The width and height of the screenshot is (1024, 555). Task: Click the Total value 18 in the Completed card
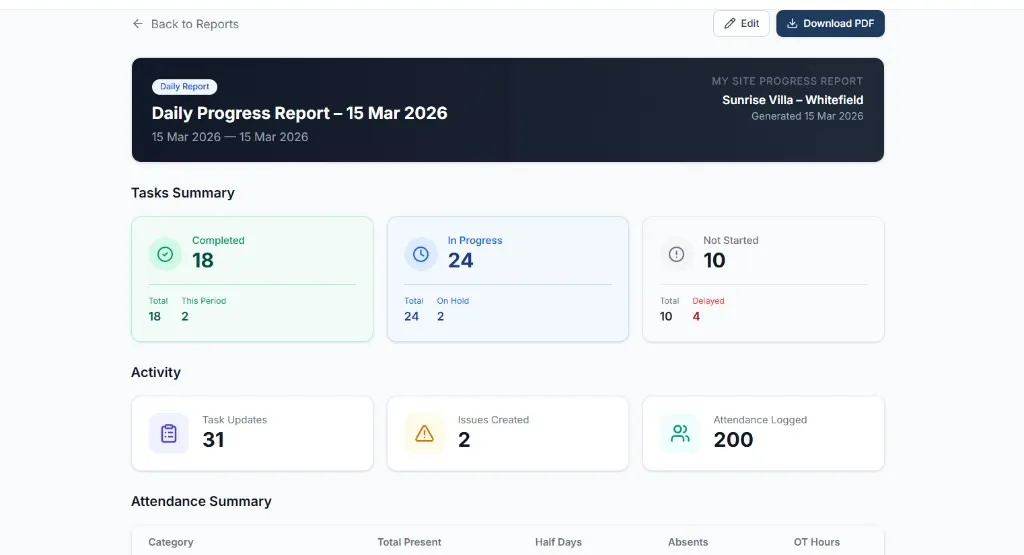[x=155, y=317]
